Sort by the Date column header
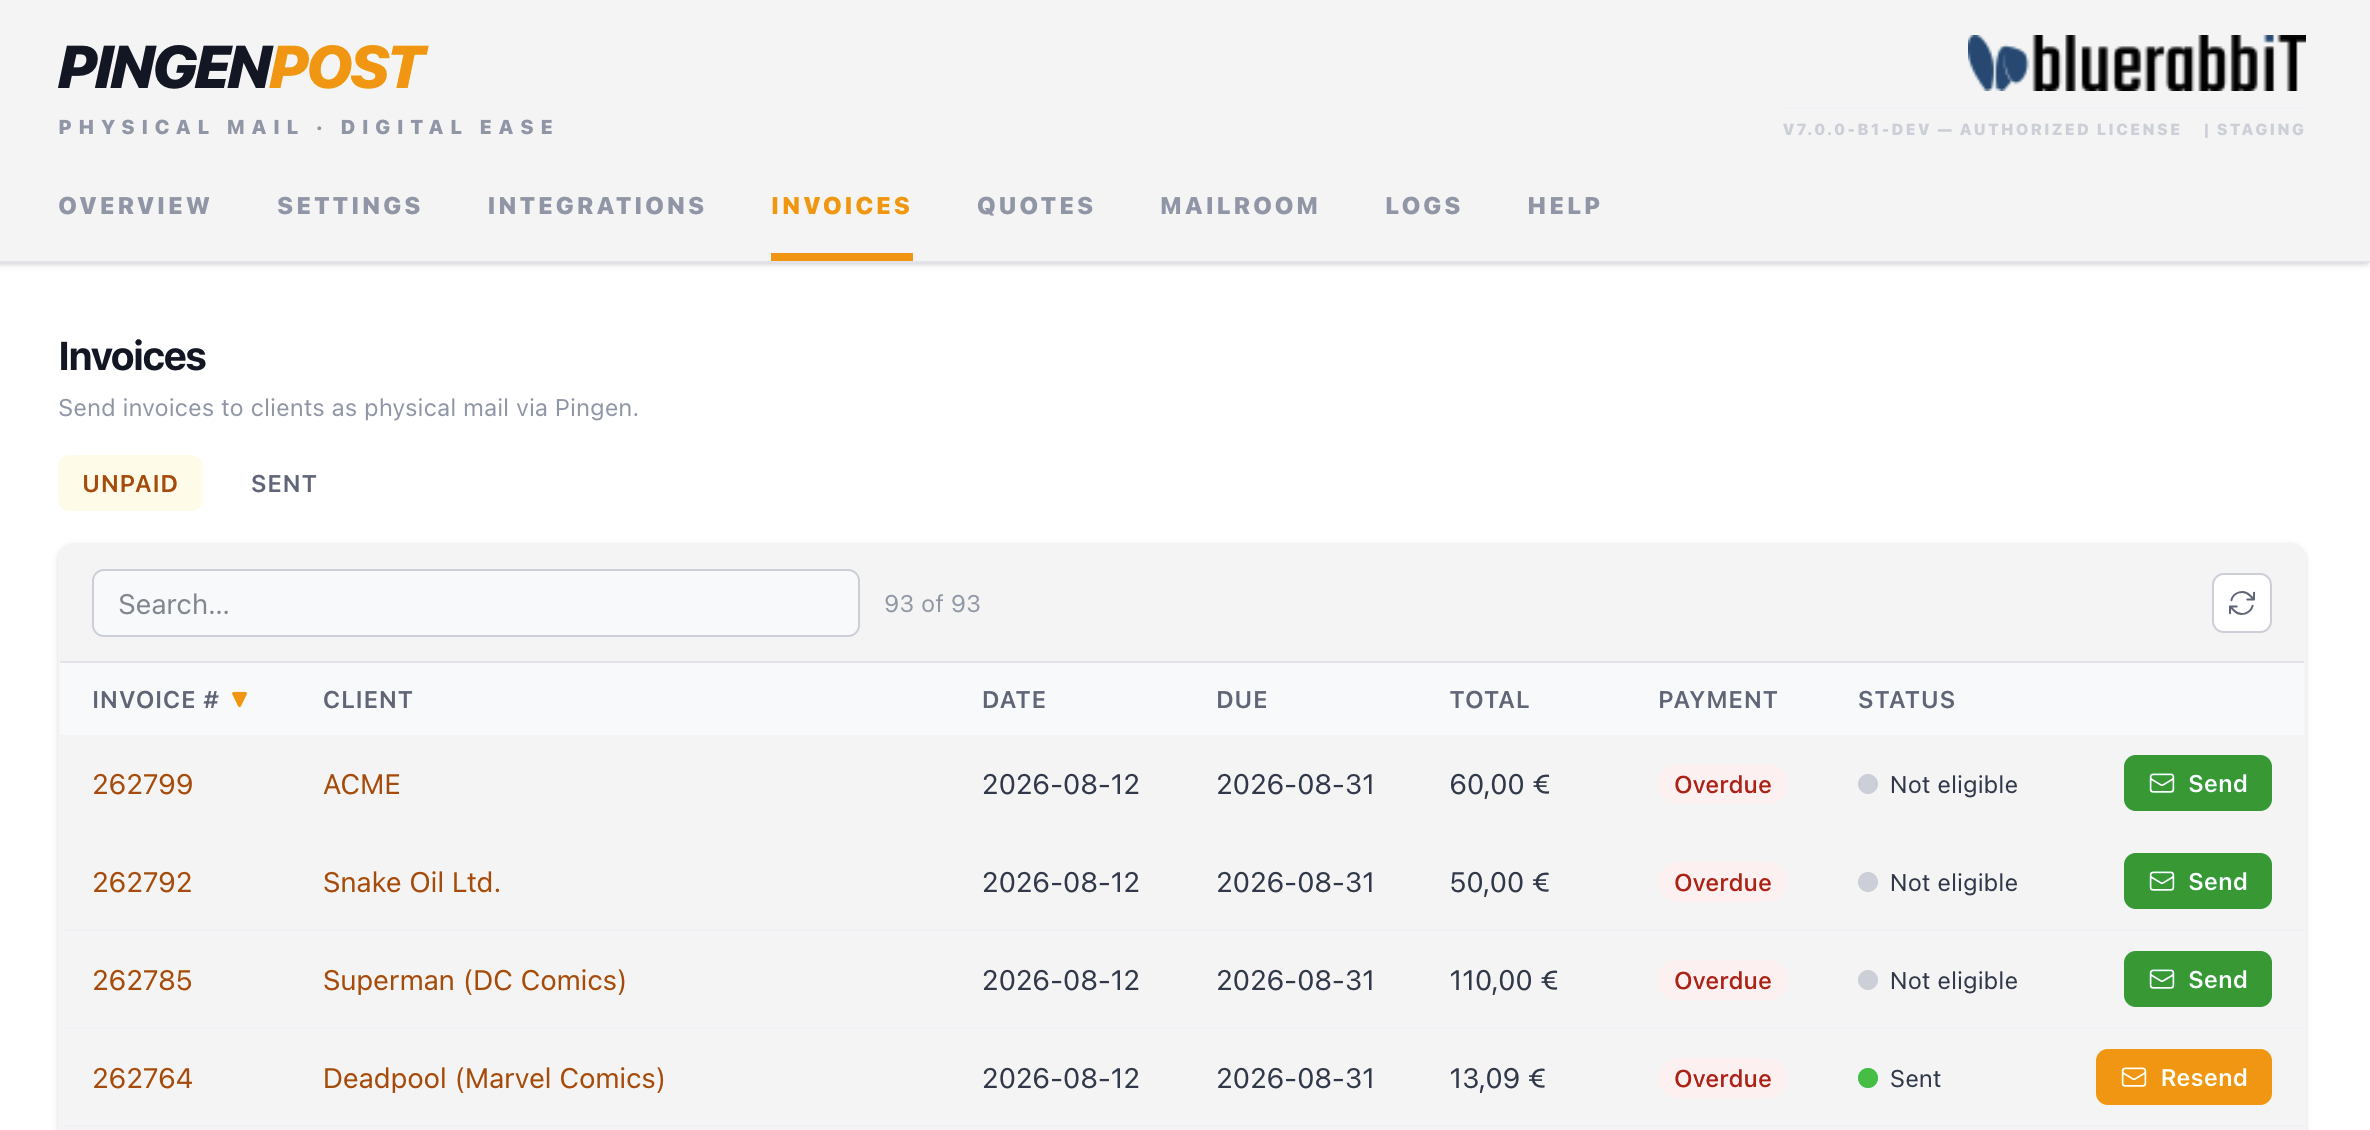Screen dimensions: 2370x1130 [x=1014, y=700]
